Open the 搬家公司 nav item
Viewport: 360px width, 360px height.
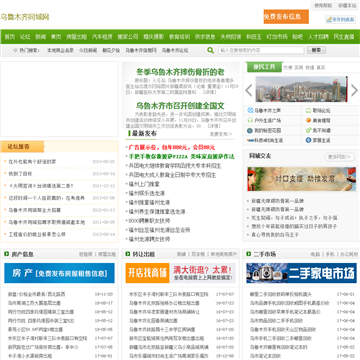pos(128,37)
